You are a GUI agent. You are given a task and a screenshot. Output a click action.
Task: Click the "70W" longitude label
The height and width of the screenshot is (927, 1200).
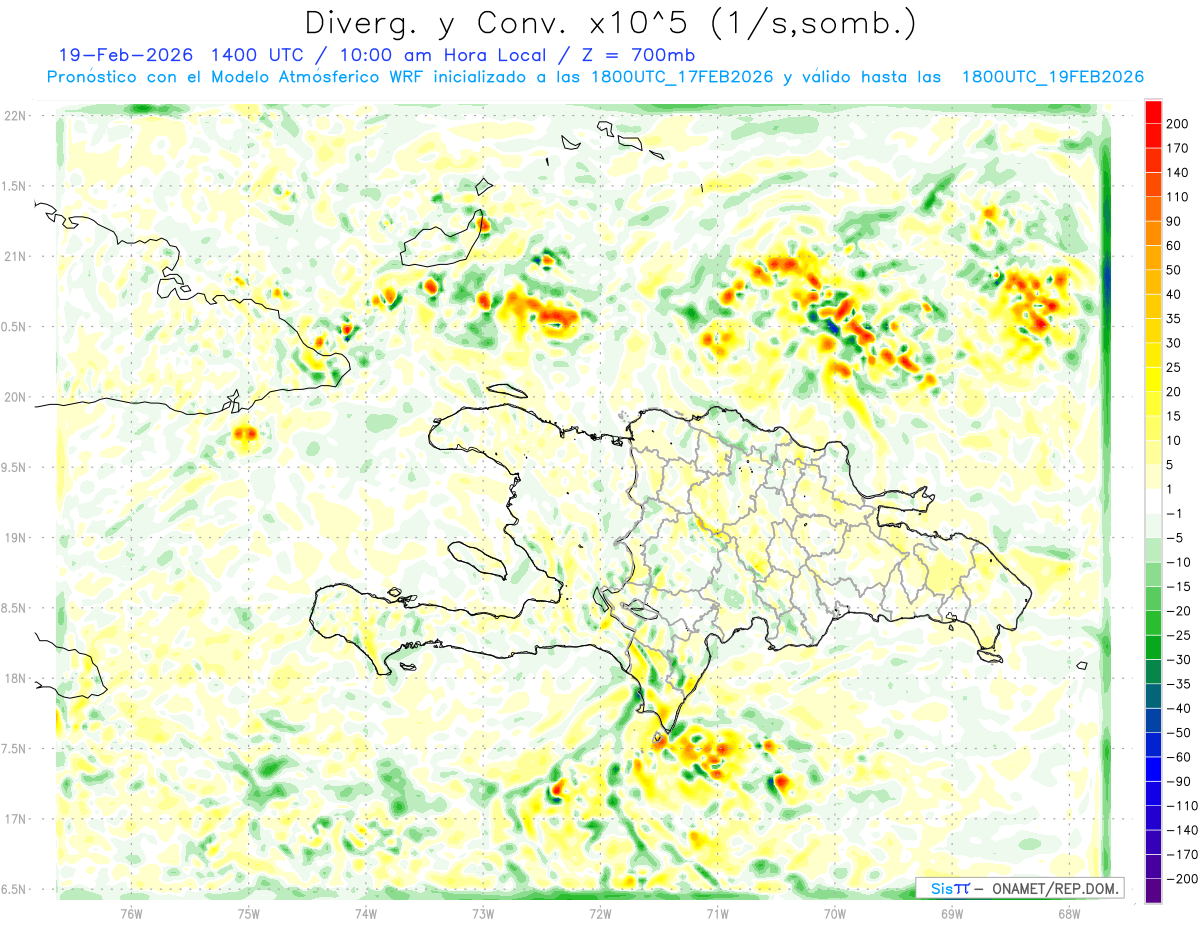tap(835, 913)
